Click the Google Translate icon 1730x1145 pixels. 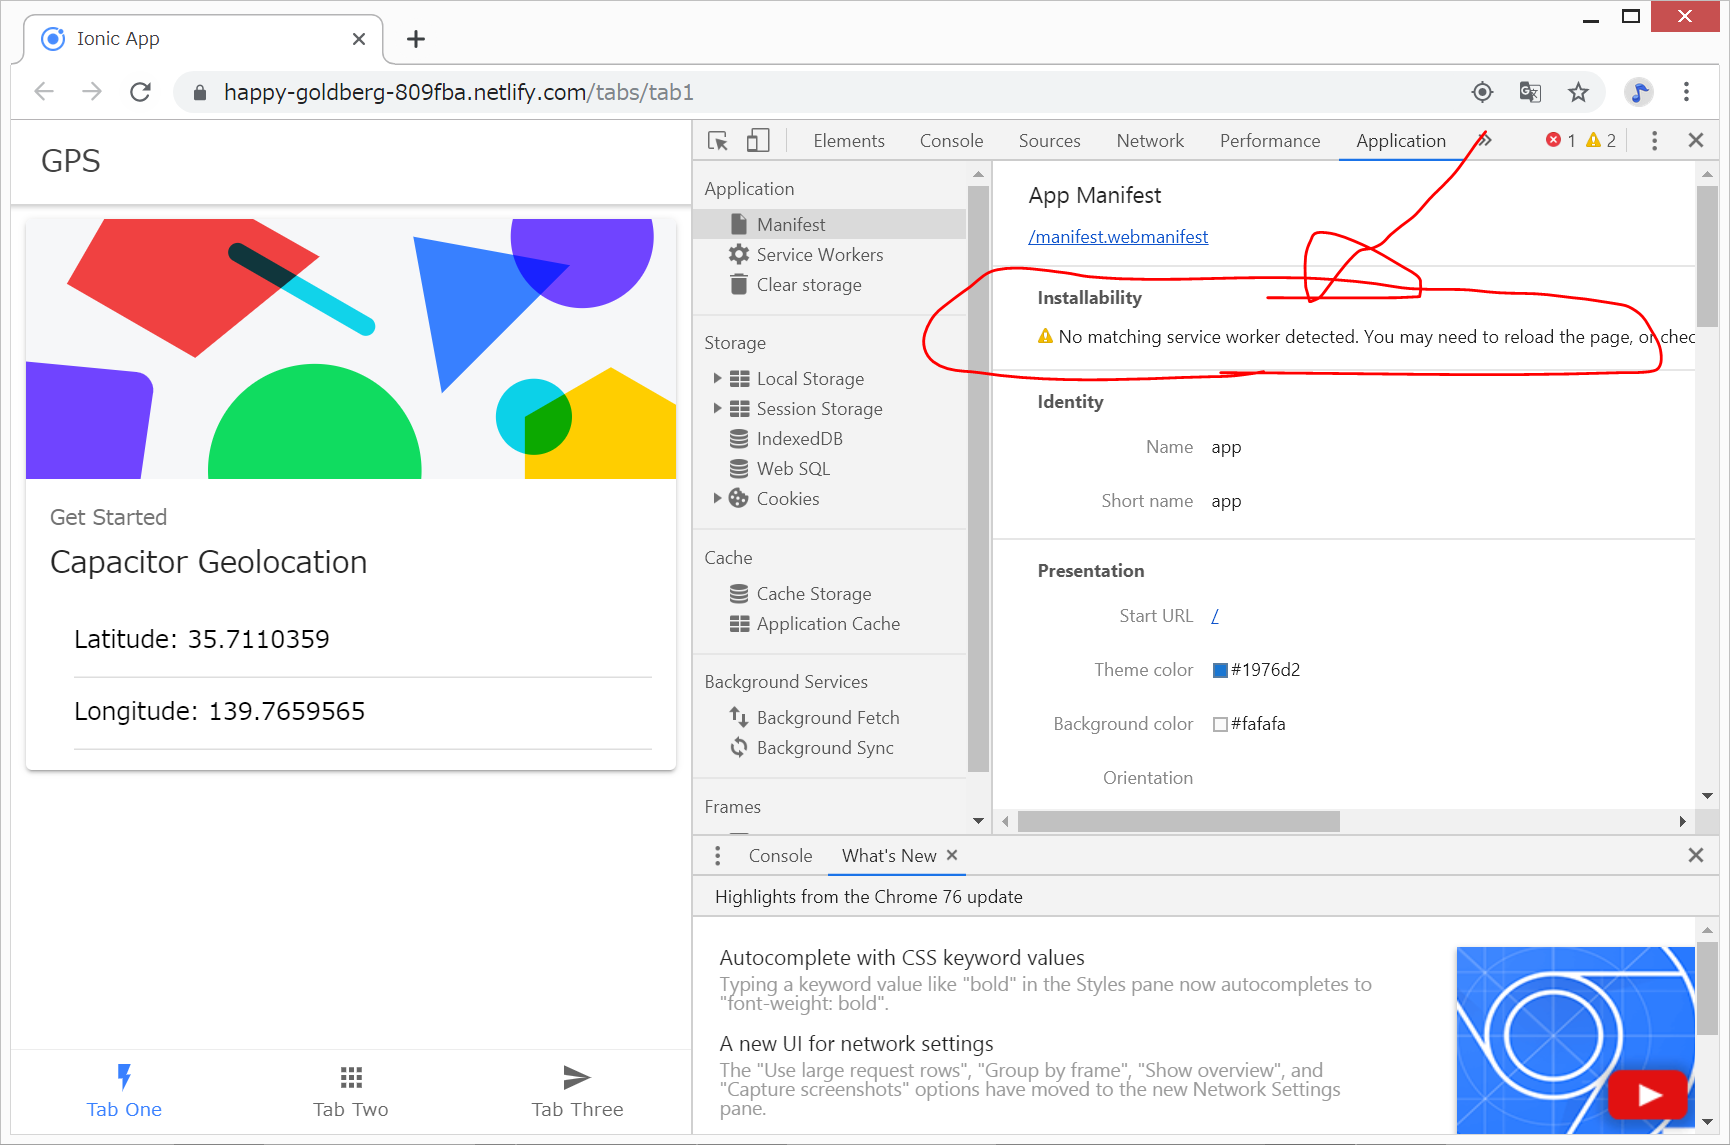tap(1530, 92)
